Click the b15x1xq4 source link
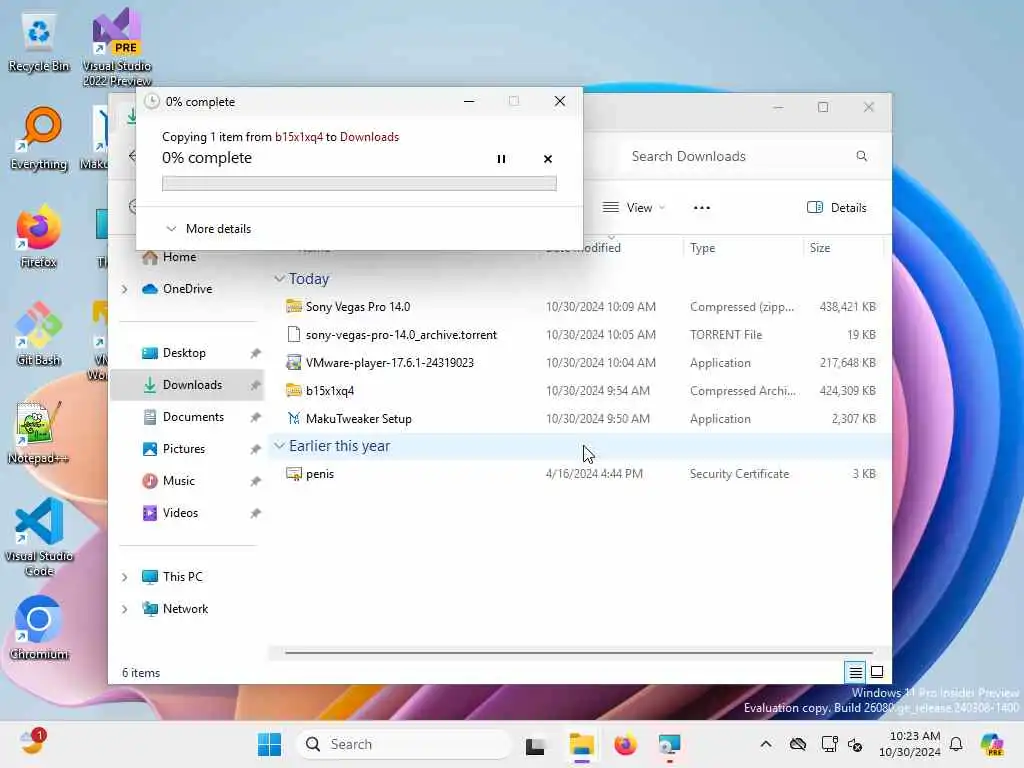The image size is (1024, 768). (298, 136)
